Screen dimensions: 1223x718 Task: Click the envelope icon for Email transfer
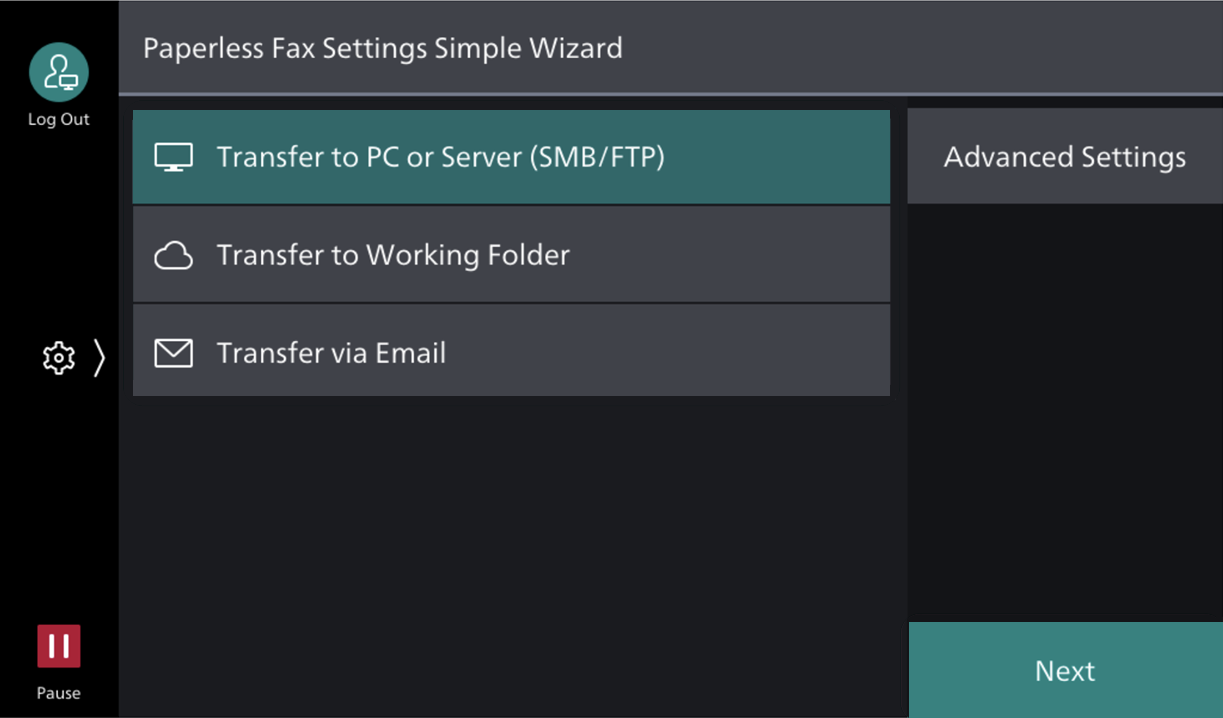point(173,351)
